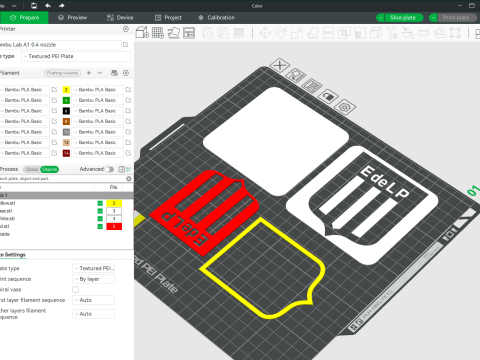Click the Save icon in title bar
The width and height of the screenshot is (480, 360).
coord(34,6)
